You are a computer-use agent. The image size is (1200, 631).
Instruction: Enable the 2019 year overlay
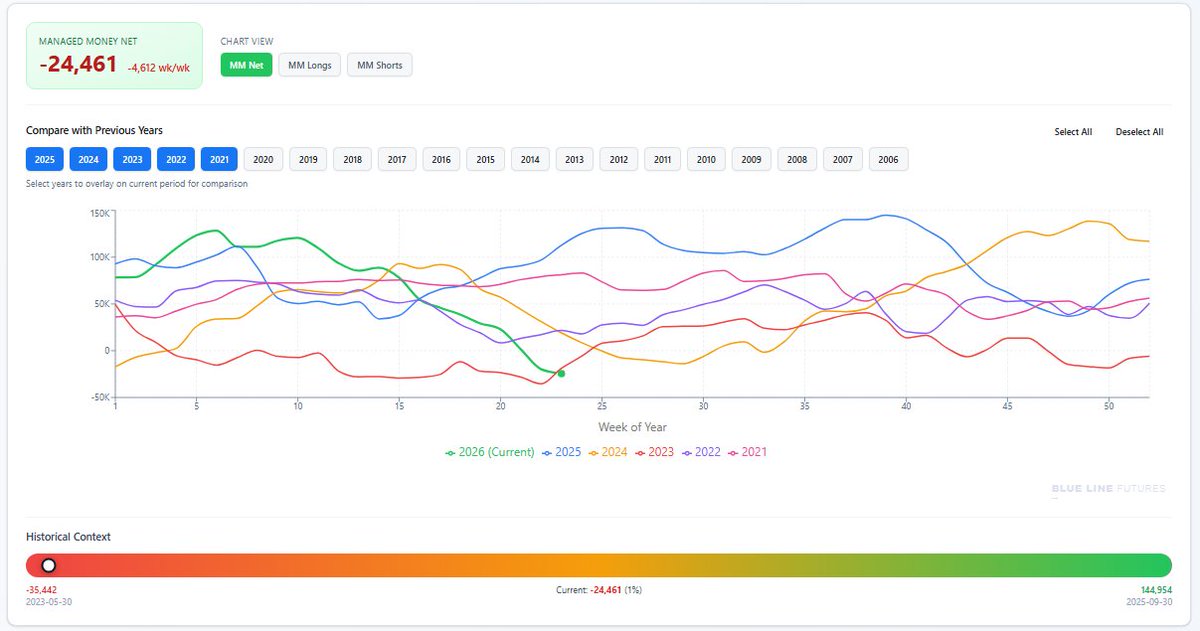tap(308, 159)
